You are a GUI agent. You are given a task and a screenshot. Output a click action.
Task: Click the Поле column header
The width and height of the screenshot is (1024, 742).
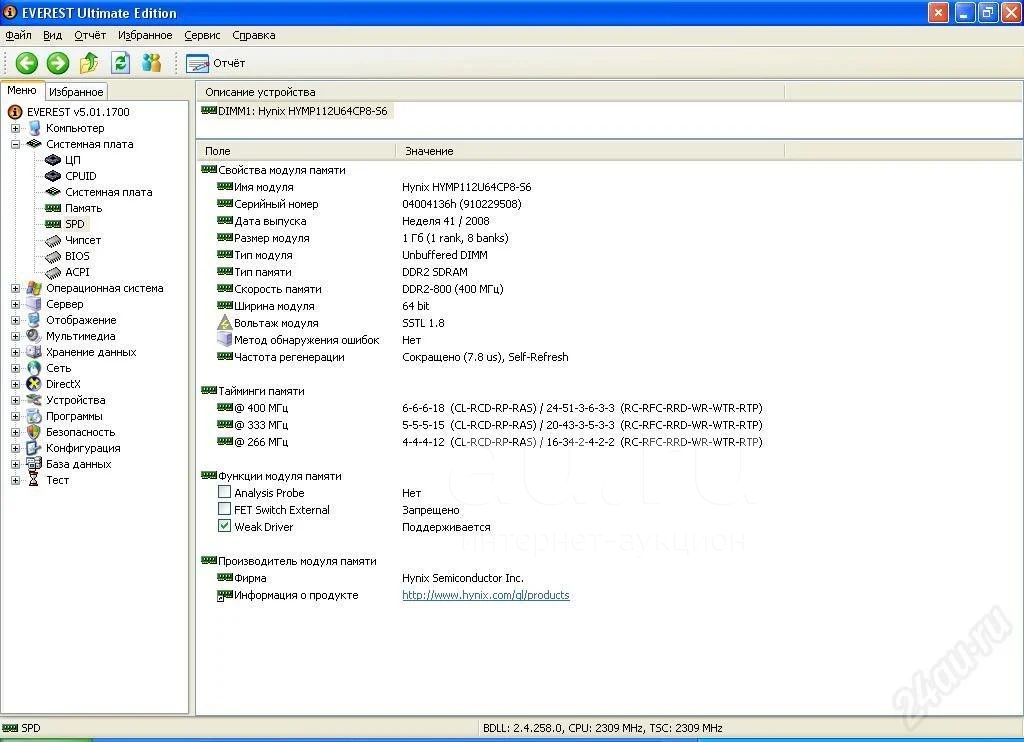click(296, 151)
